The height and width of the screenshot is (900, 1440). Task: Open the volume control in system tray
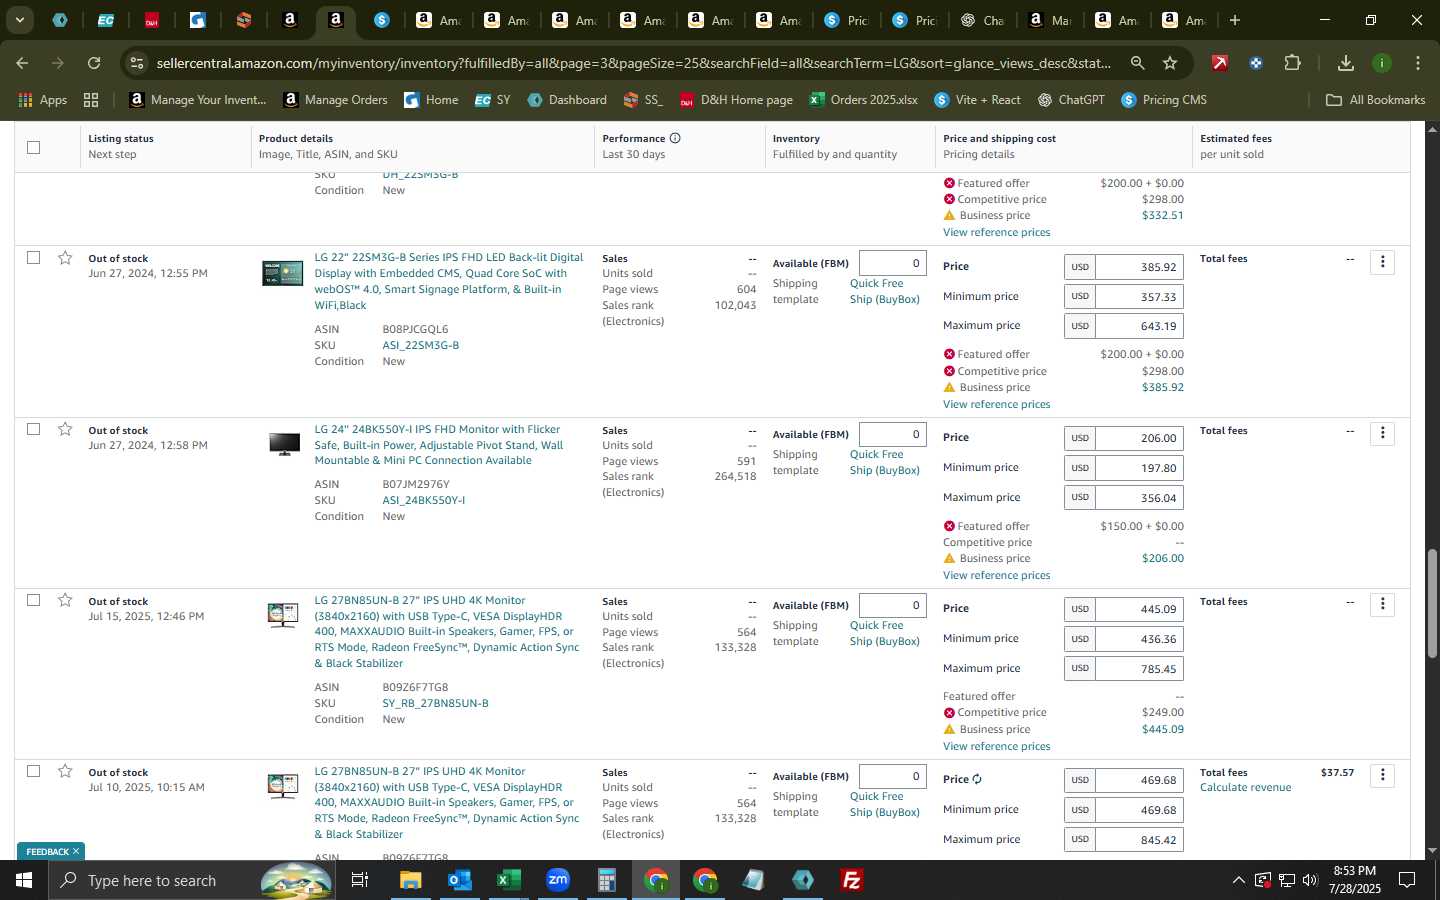(1310, 880)
